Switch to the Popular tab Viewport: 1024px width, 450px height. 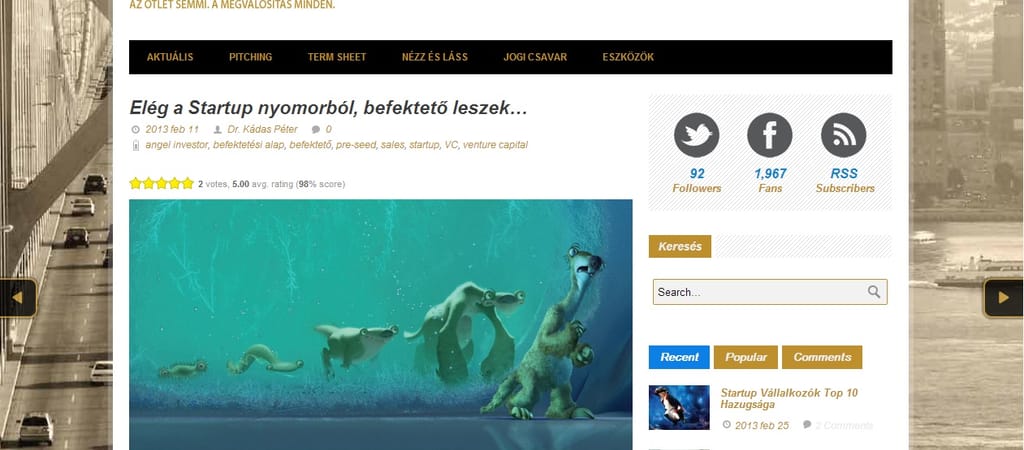tap(746, 357)
